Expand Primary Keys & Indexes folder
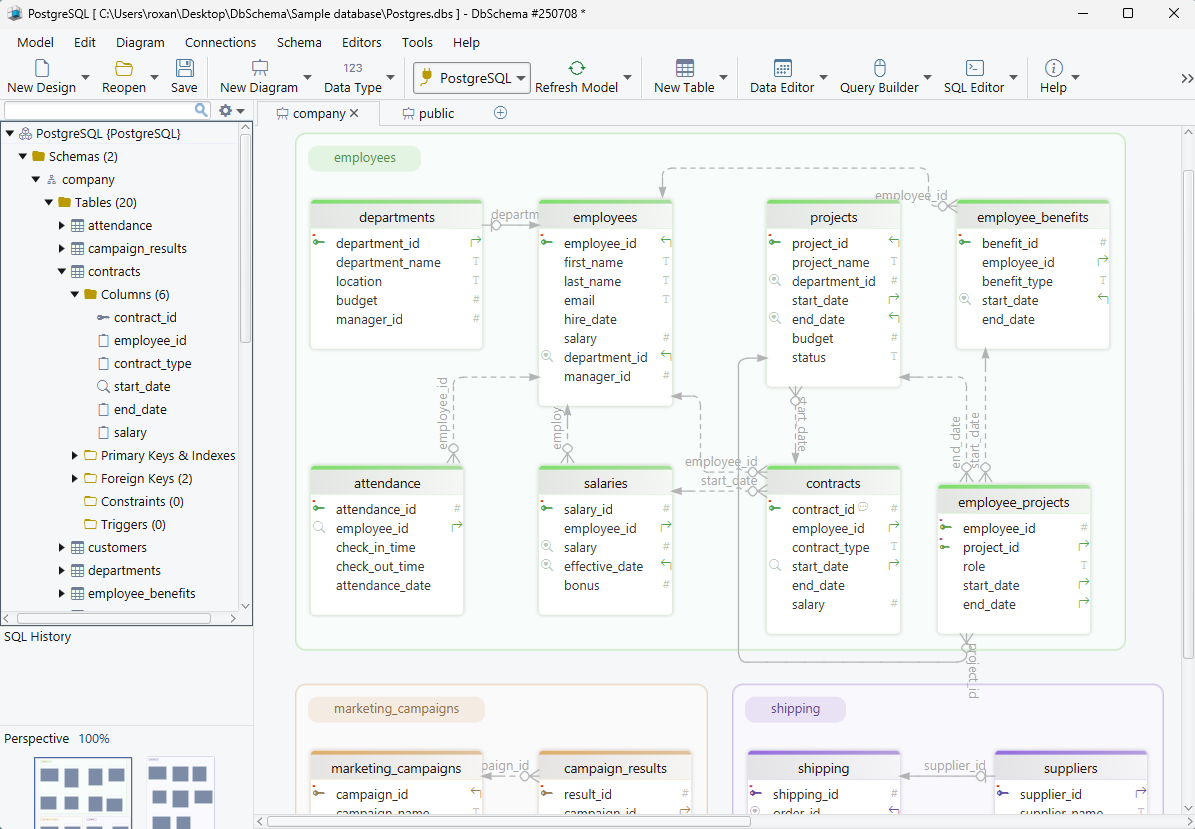The height and width of the screenshot is (829, 1195). 75,456
